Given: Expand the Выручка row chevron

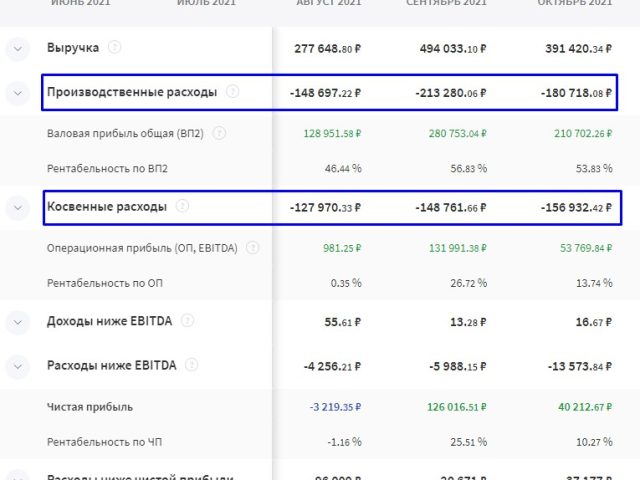Looking at the screenshot, I should point(18,49).
